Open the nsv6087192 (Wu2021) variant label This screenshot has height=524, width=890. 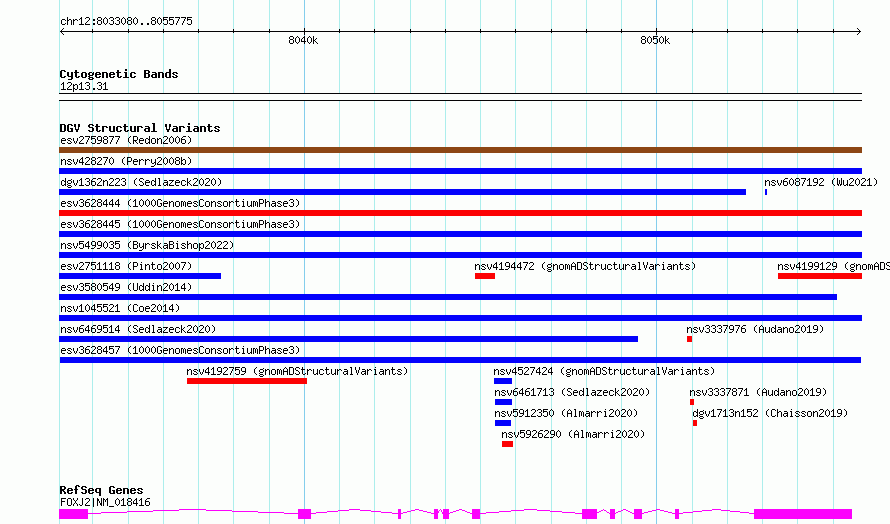(821, 182)
